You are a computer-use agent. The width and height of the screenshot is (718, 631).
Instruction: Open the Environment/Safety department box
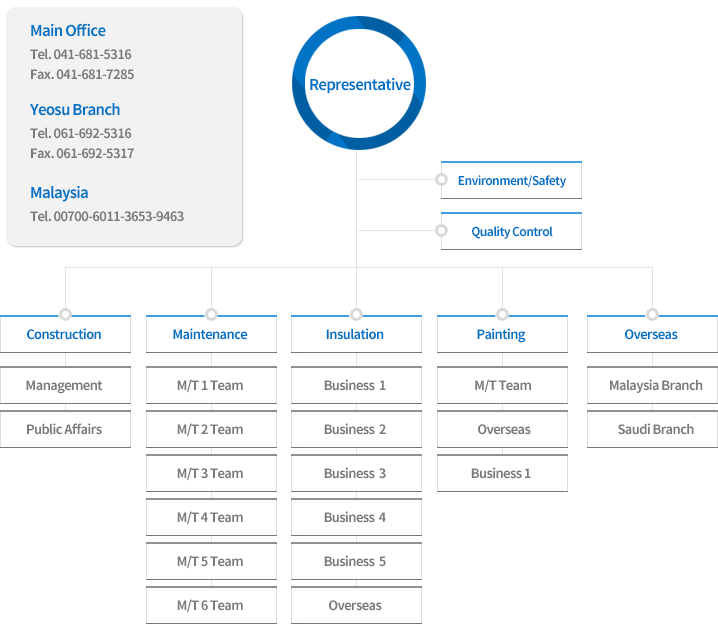511,181
